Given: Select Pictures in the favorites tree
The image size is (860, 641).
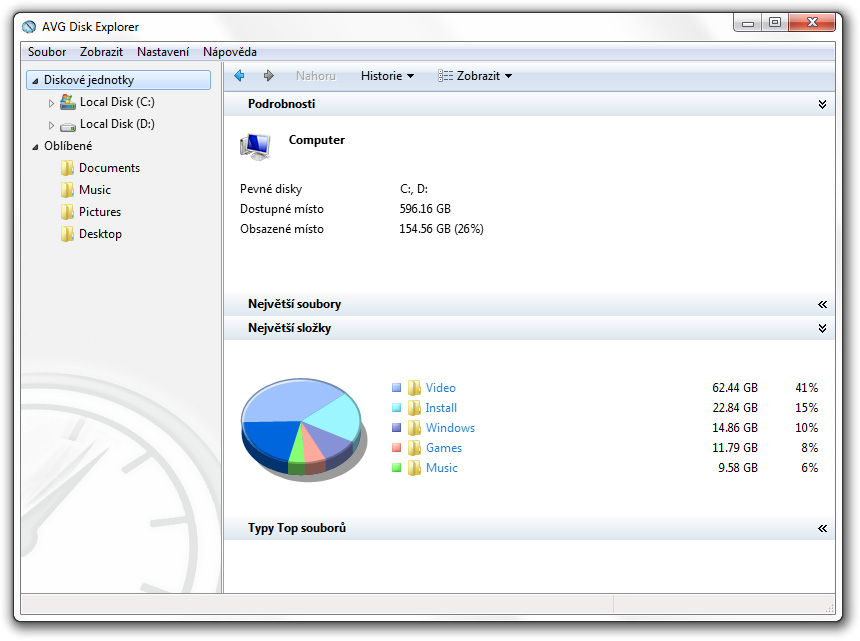Looking at the screenshot, I should tap(100, 212).
